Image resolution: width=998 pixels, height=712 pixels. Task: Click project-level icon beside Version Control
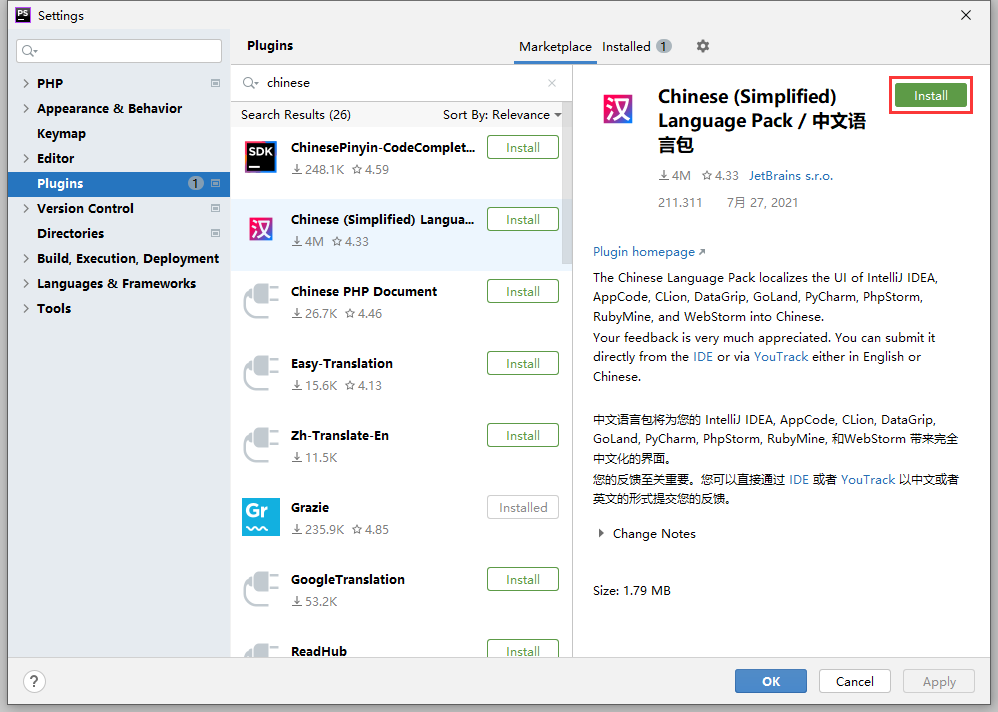tap(215, 208)
